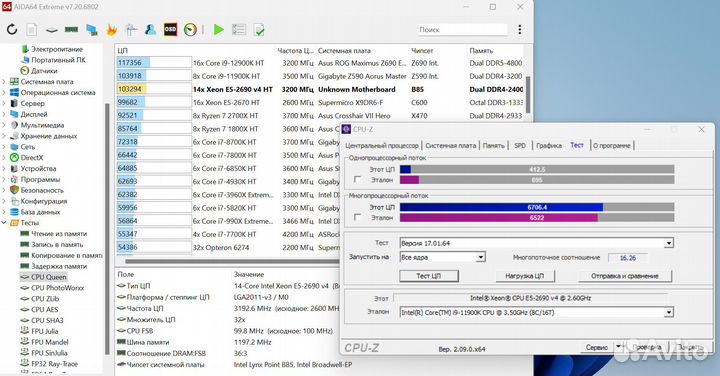The width and height of the screenshot is (720, 376).
Task: Click the memory module benchmark toolbar icon
Action: click(x=71, y=30)
